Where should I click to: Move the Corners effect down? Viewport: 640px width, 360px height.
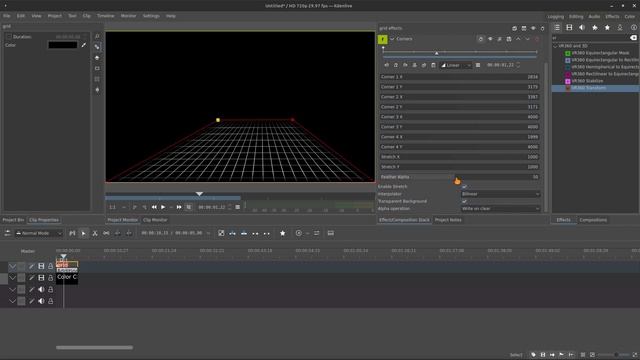point(527,39)
